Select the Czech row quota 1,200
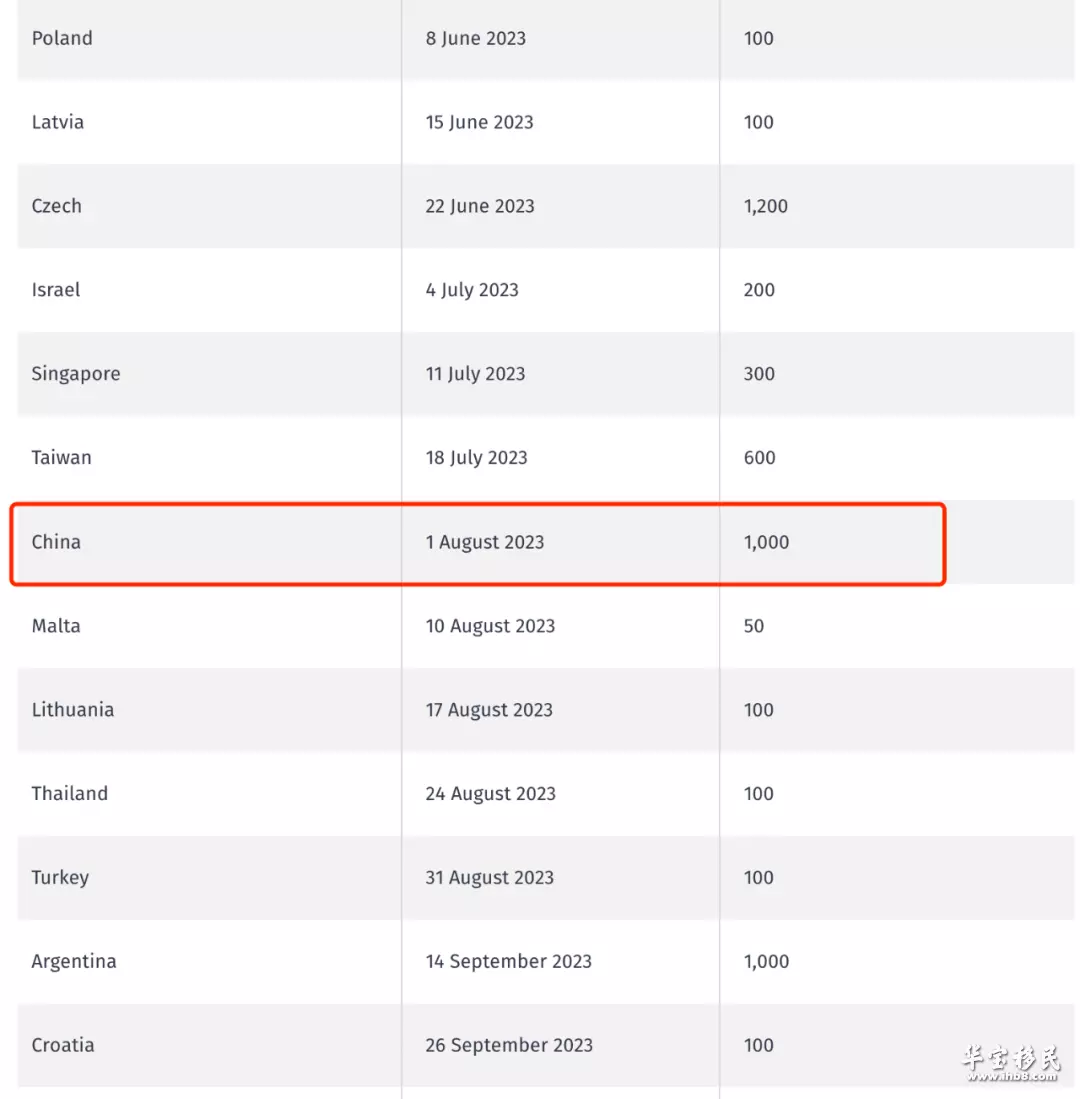1080x1099 pixels. click(x=765, y=206)
